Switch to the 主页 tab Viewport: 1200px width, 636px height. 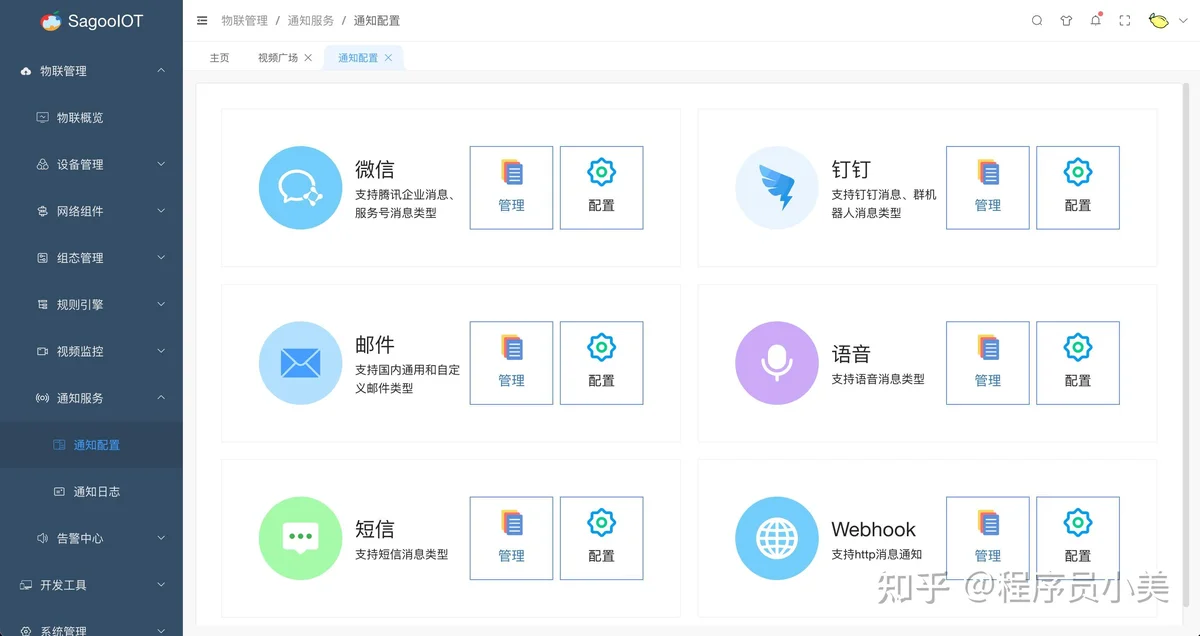pos(219,58)
